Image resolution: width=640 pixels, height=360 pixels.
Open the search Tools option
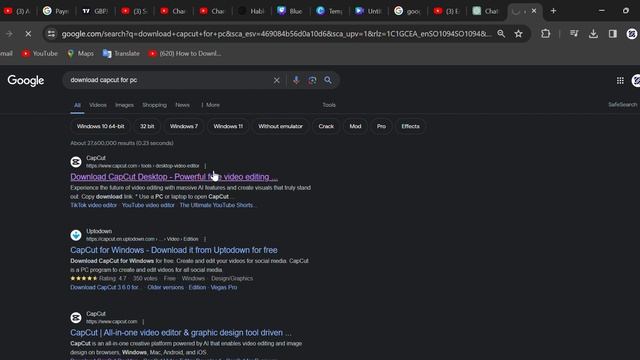[329, 105]
